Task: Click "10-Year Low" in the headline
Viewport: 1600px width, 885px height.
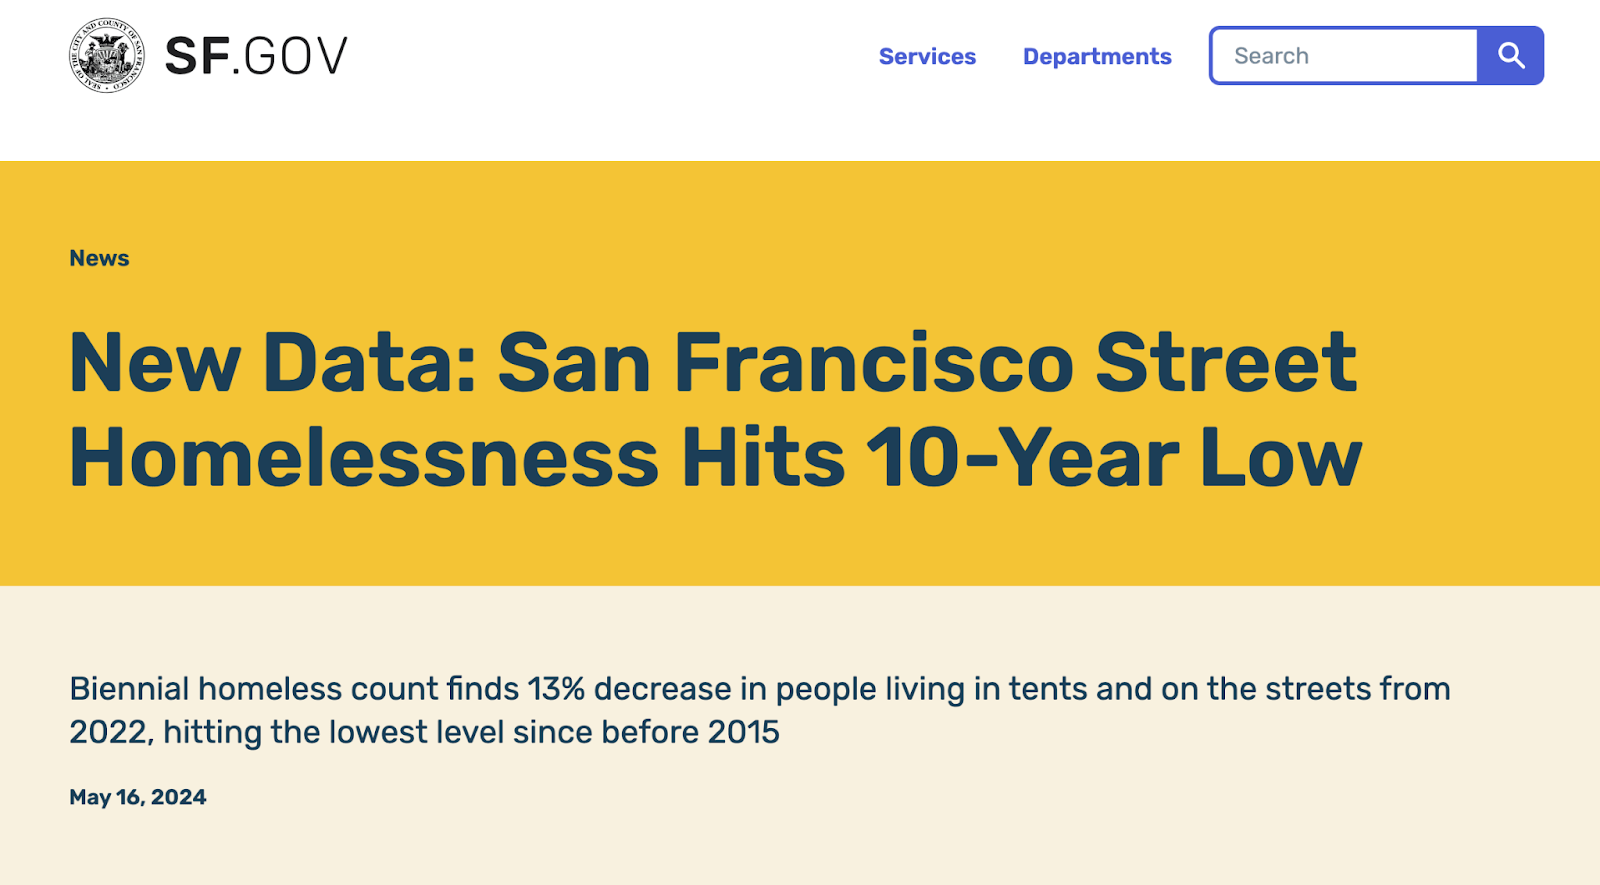Action: click(1113, 458)
